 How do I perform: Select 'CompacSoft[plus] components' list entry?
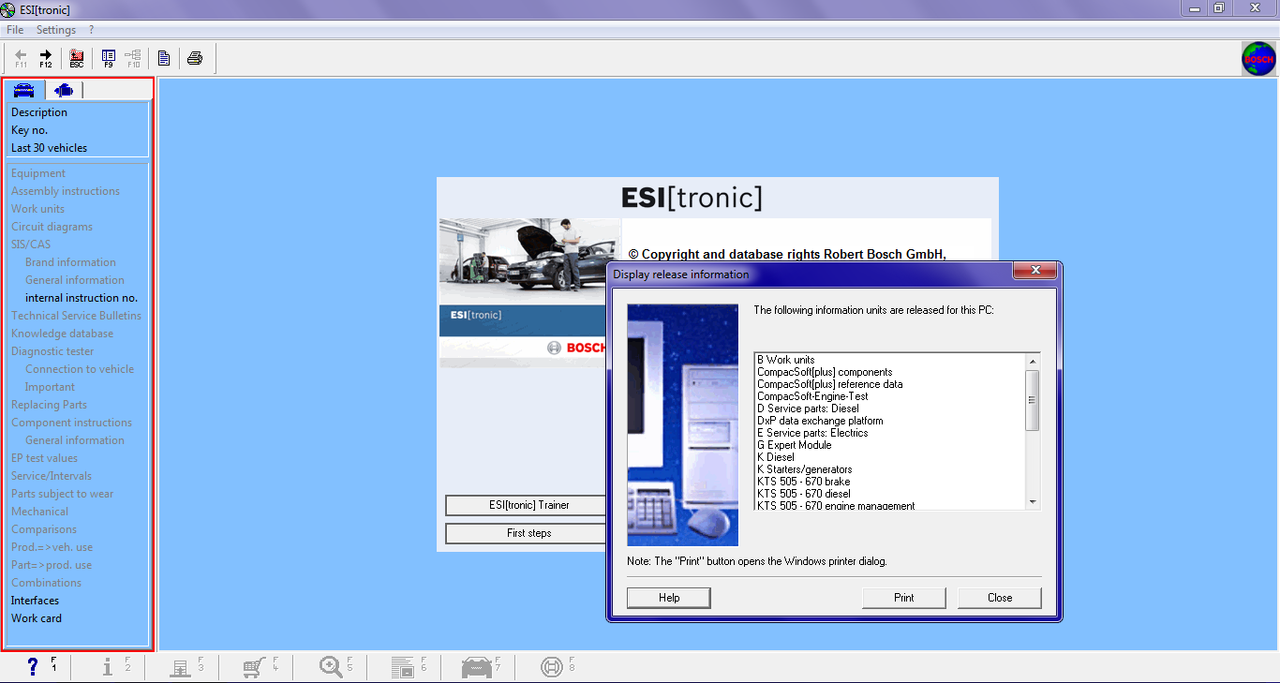[825, 372]
